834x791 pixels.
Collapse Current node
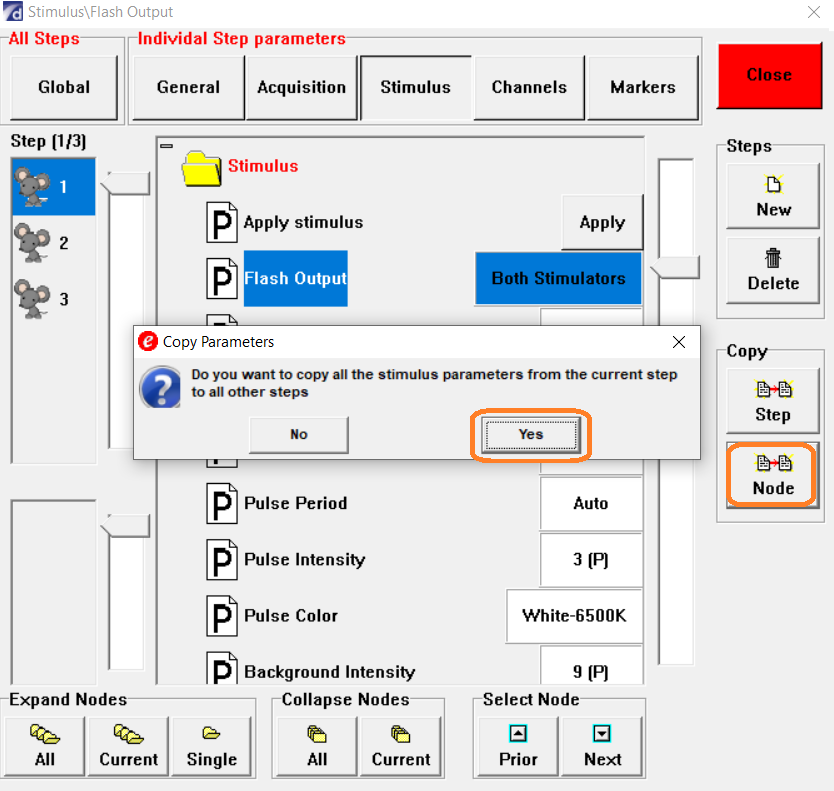401,746
